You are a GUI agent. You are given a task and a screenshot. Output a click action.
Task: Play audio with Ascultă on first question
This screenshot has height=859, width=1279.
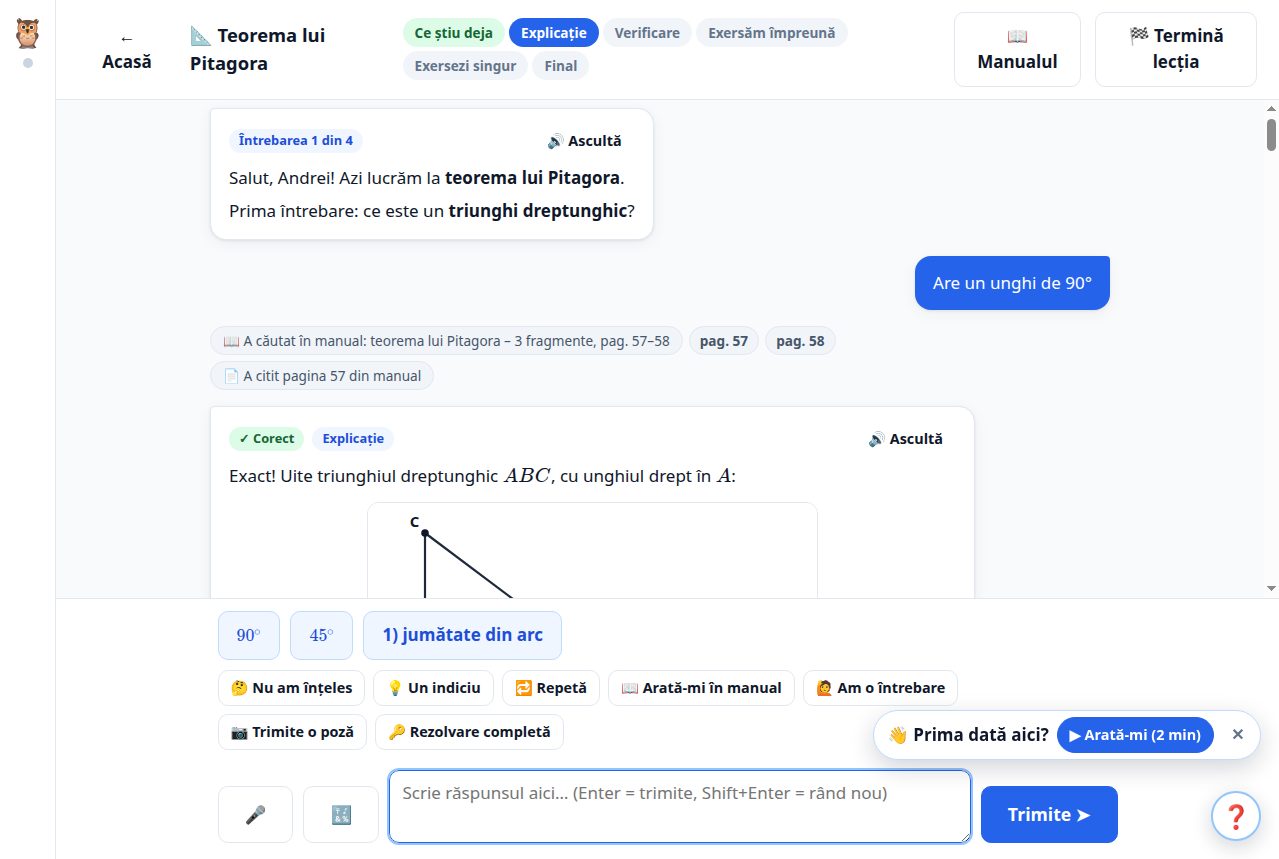[x=584, y=141]
